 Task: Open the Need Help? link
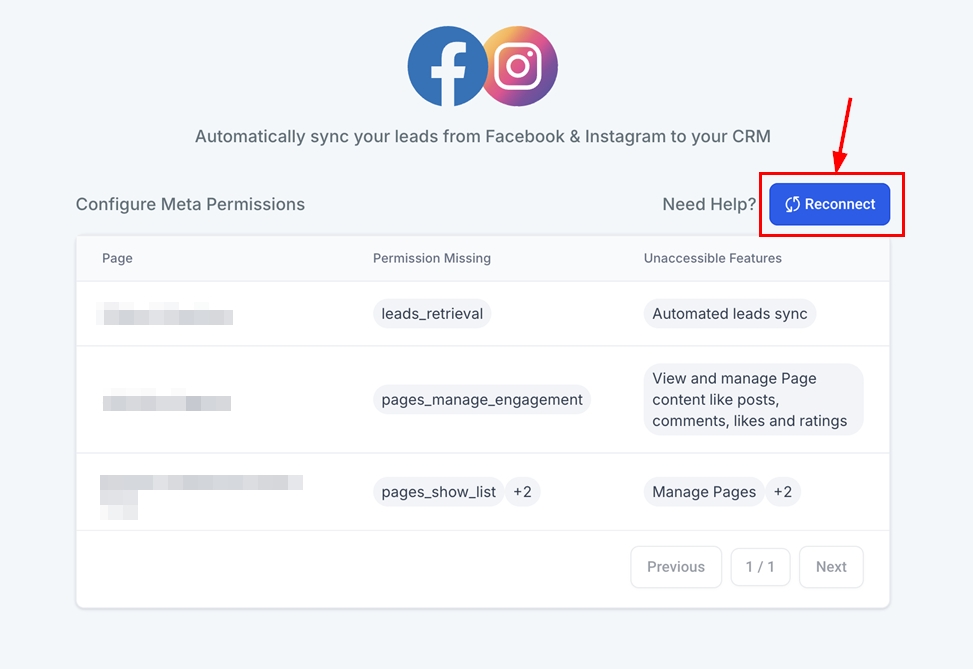tap(709, 204)
